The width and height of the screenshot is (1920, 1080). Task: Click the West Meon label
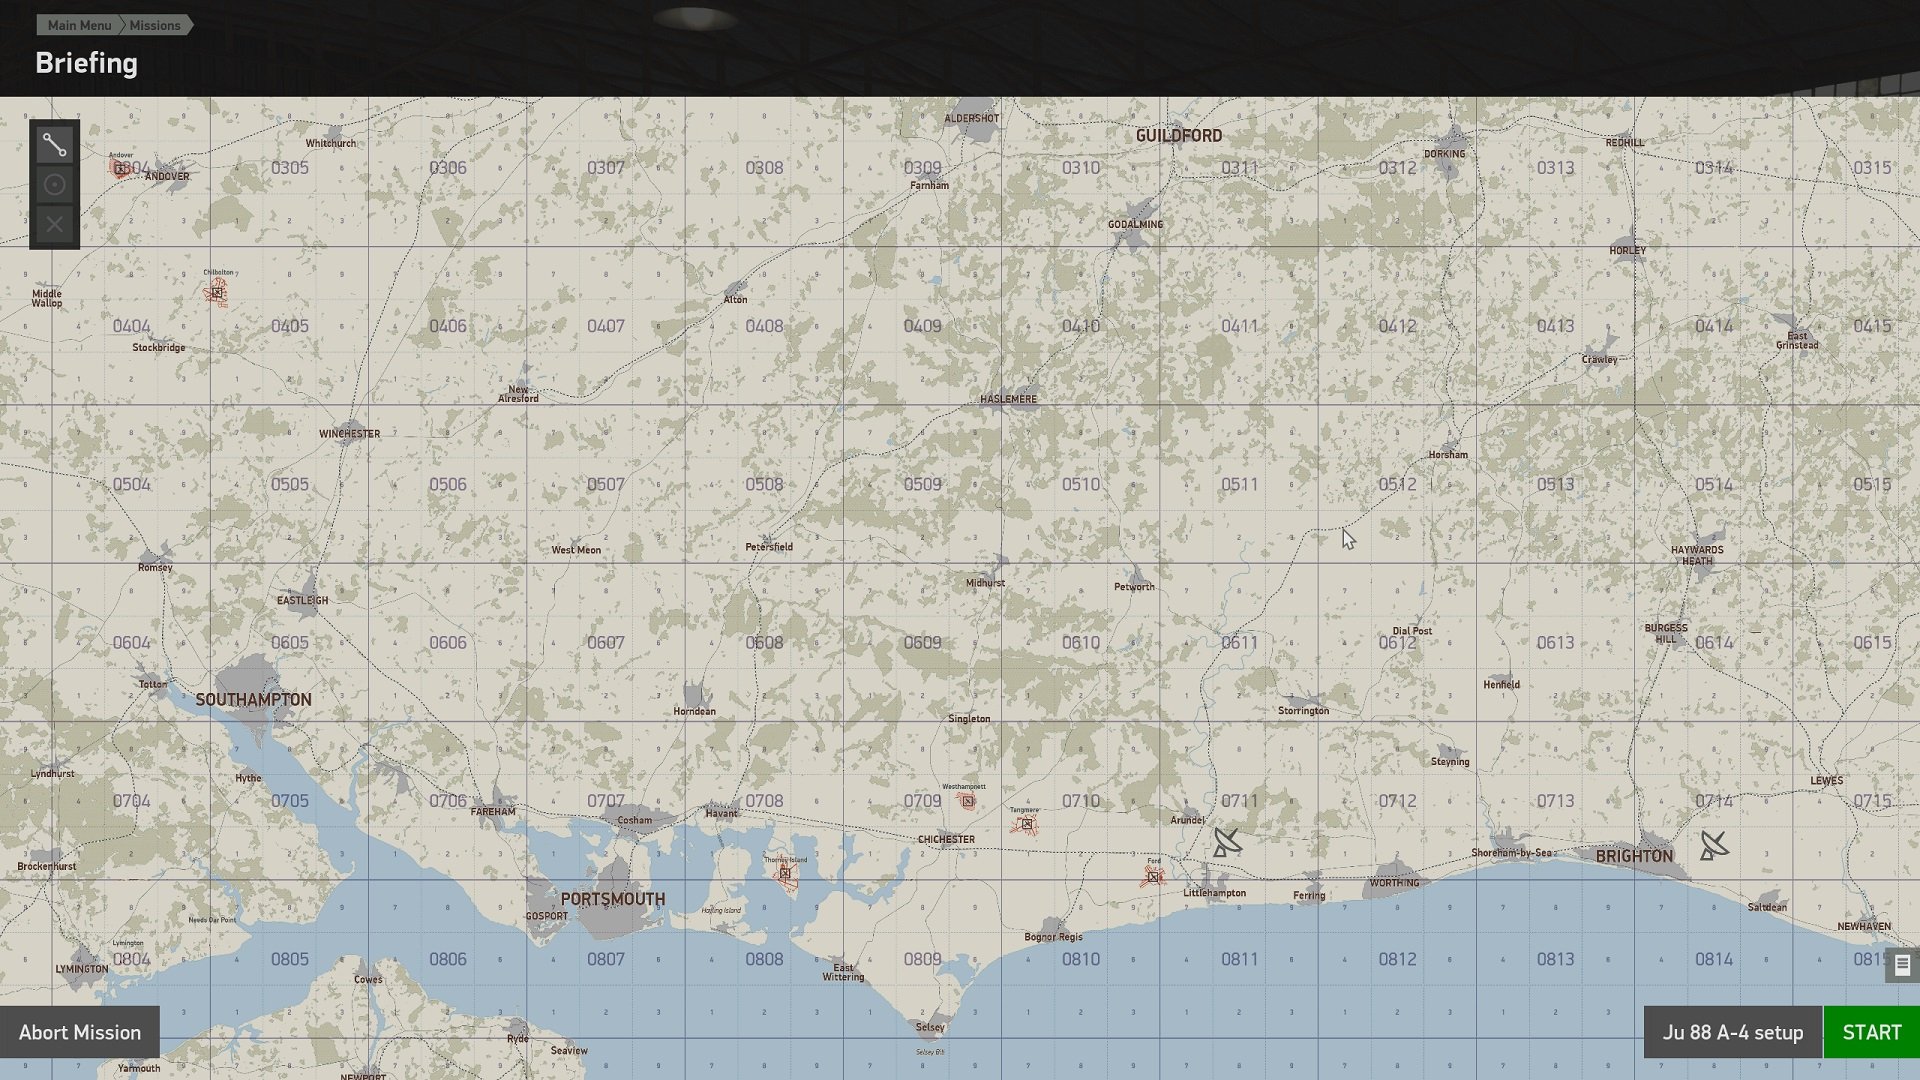coord(576,550)
